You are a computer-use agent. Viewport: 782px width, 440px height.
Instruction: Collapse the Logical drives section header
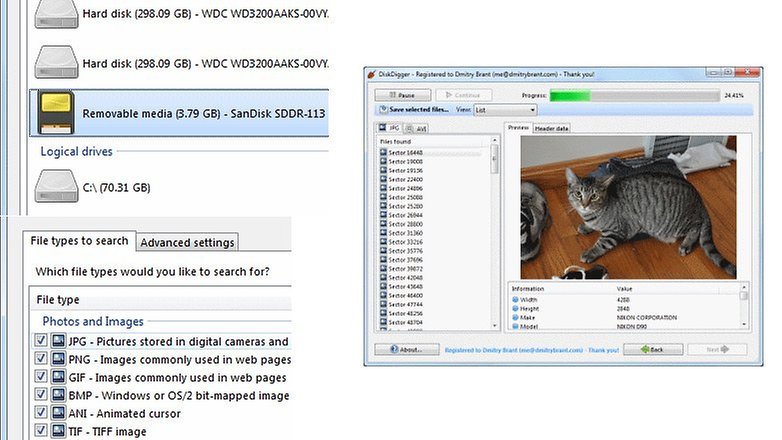tap(76, 151)
